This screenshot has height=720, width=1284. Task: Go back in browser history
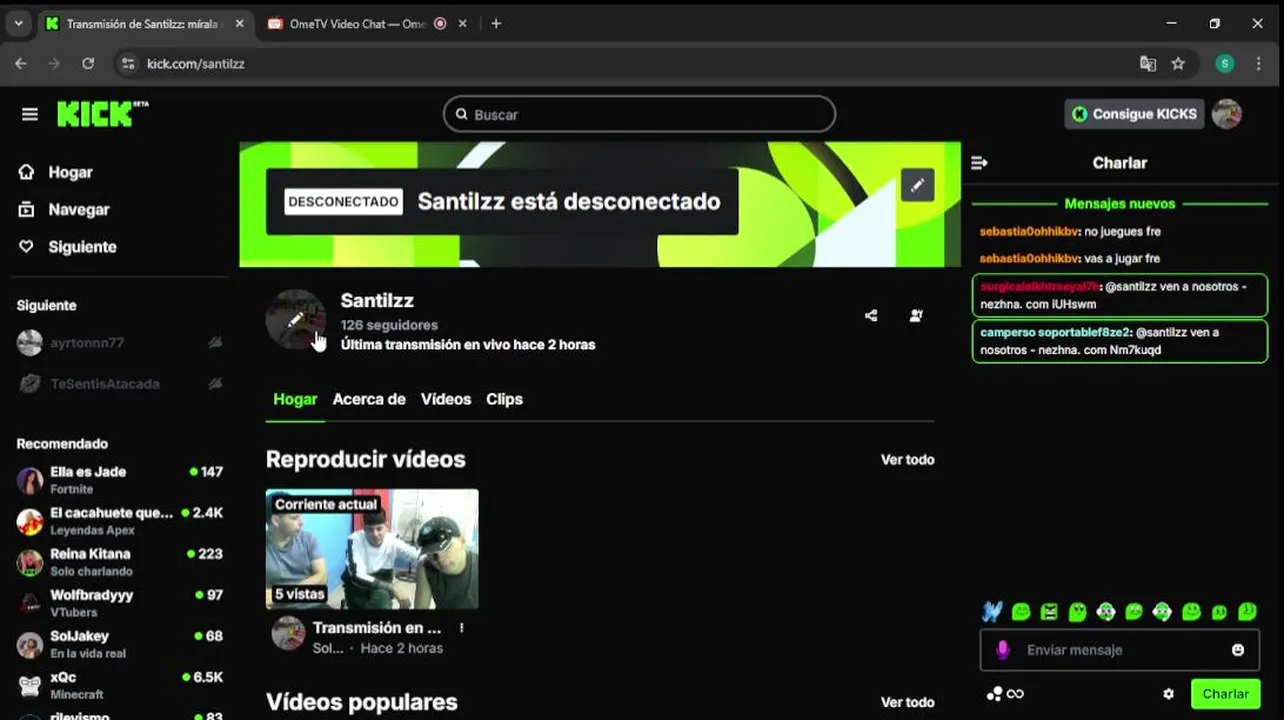pyautogui.click(x=21, y=63)
